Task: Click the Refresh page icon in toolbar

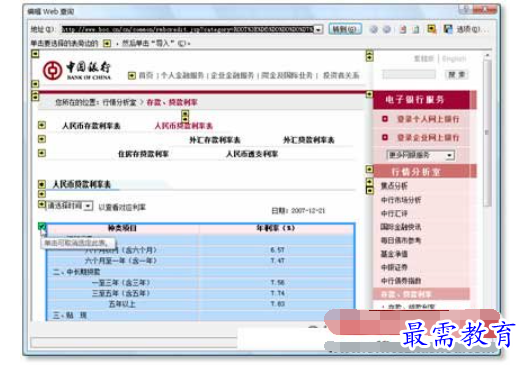Action: [416, 29]
